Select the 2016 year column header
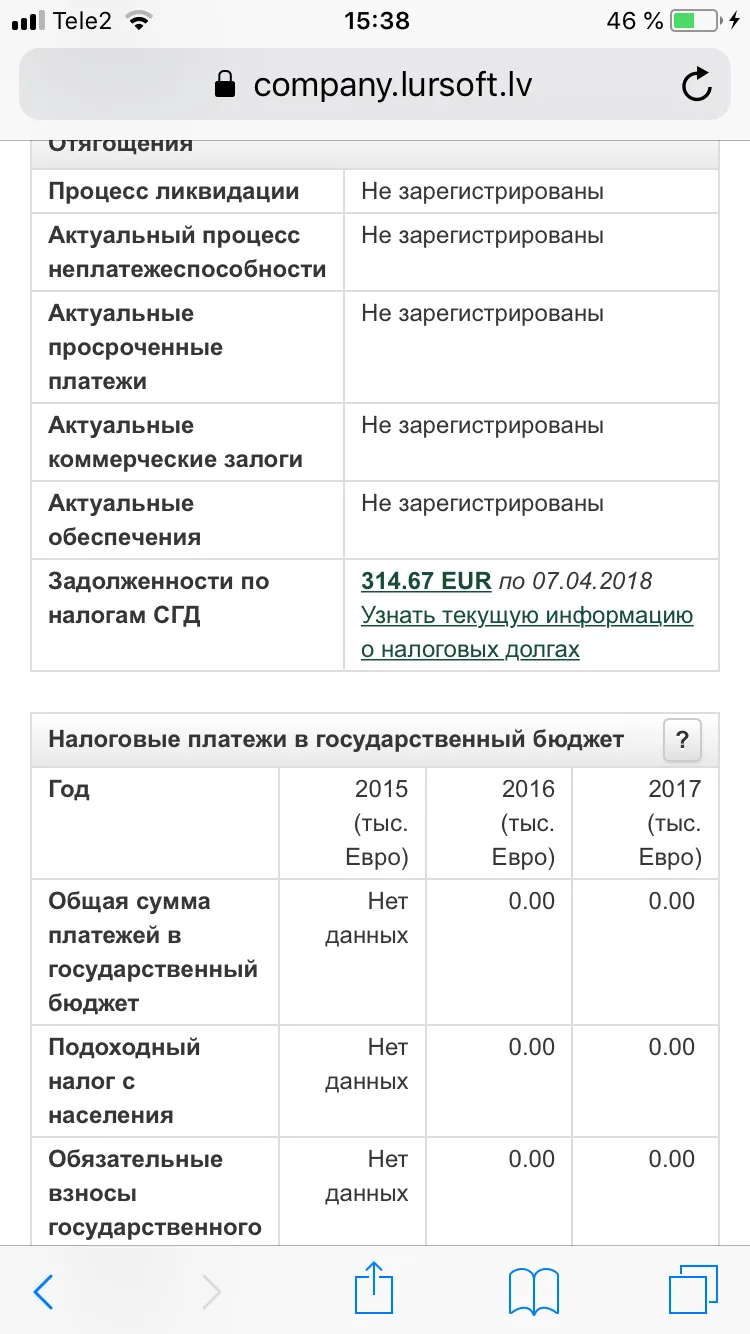This screenshot has height=1334, width=750. tap(499, 823)
